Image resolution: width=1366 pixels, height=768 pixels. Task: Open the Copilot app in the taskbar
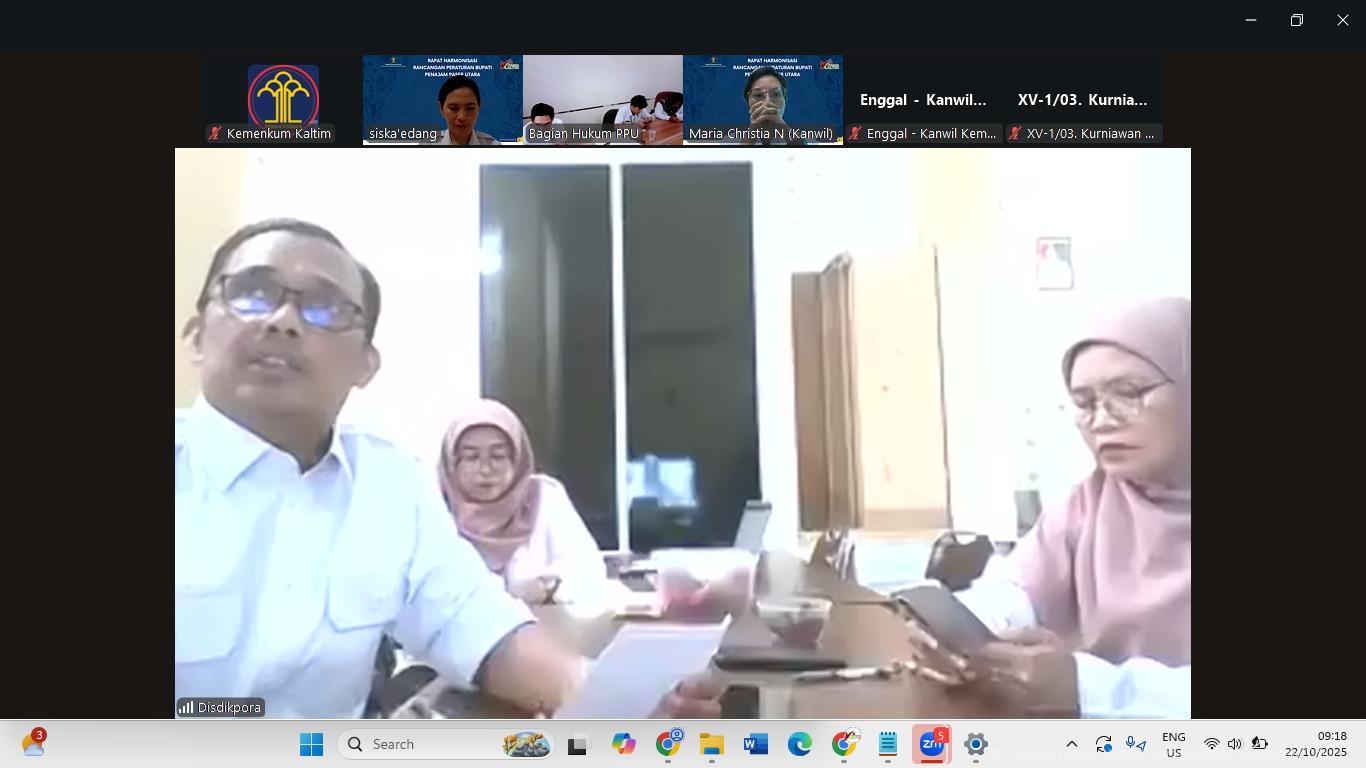click(623, 745)
